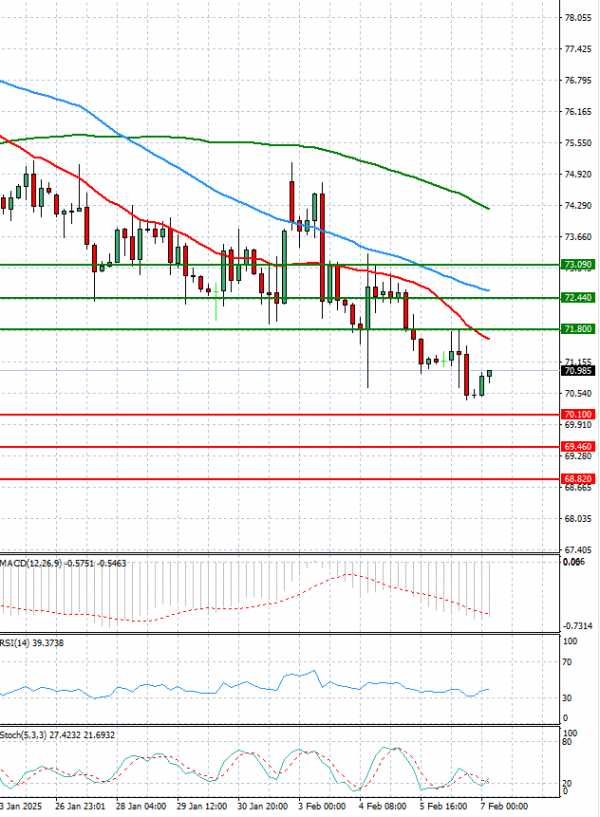Screen dimensions: 600x817
Task: Click the current price 70.985 label
Action: click(x=575, y=371)
